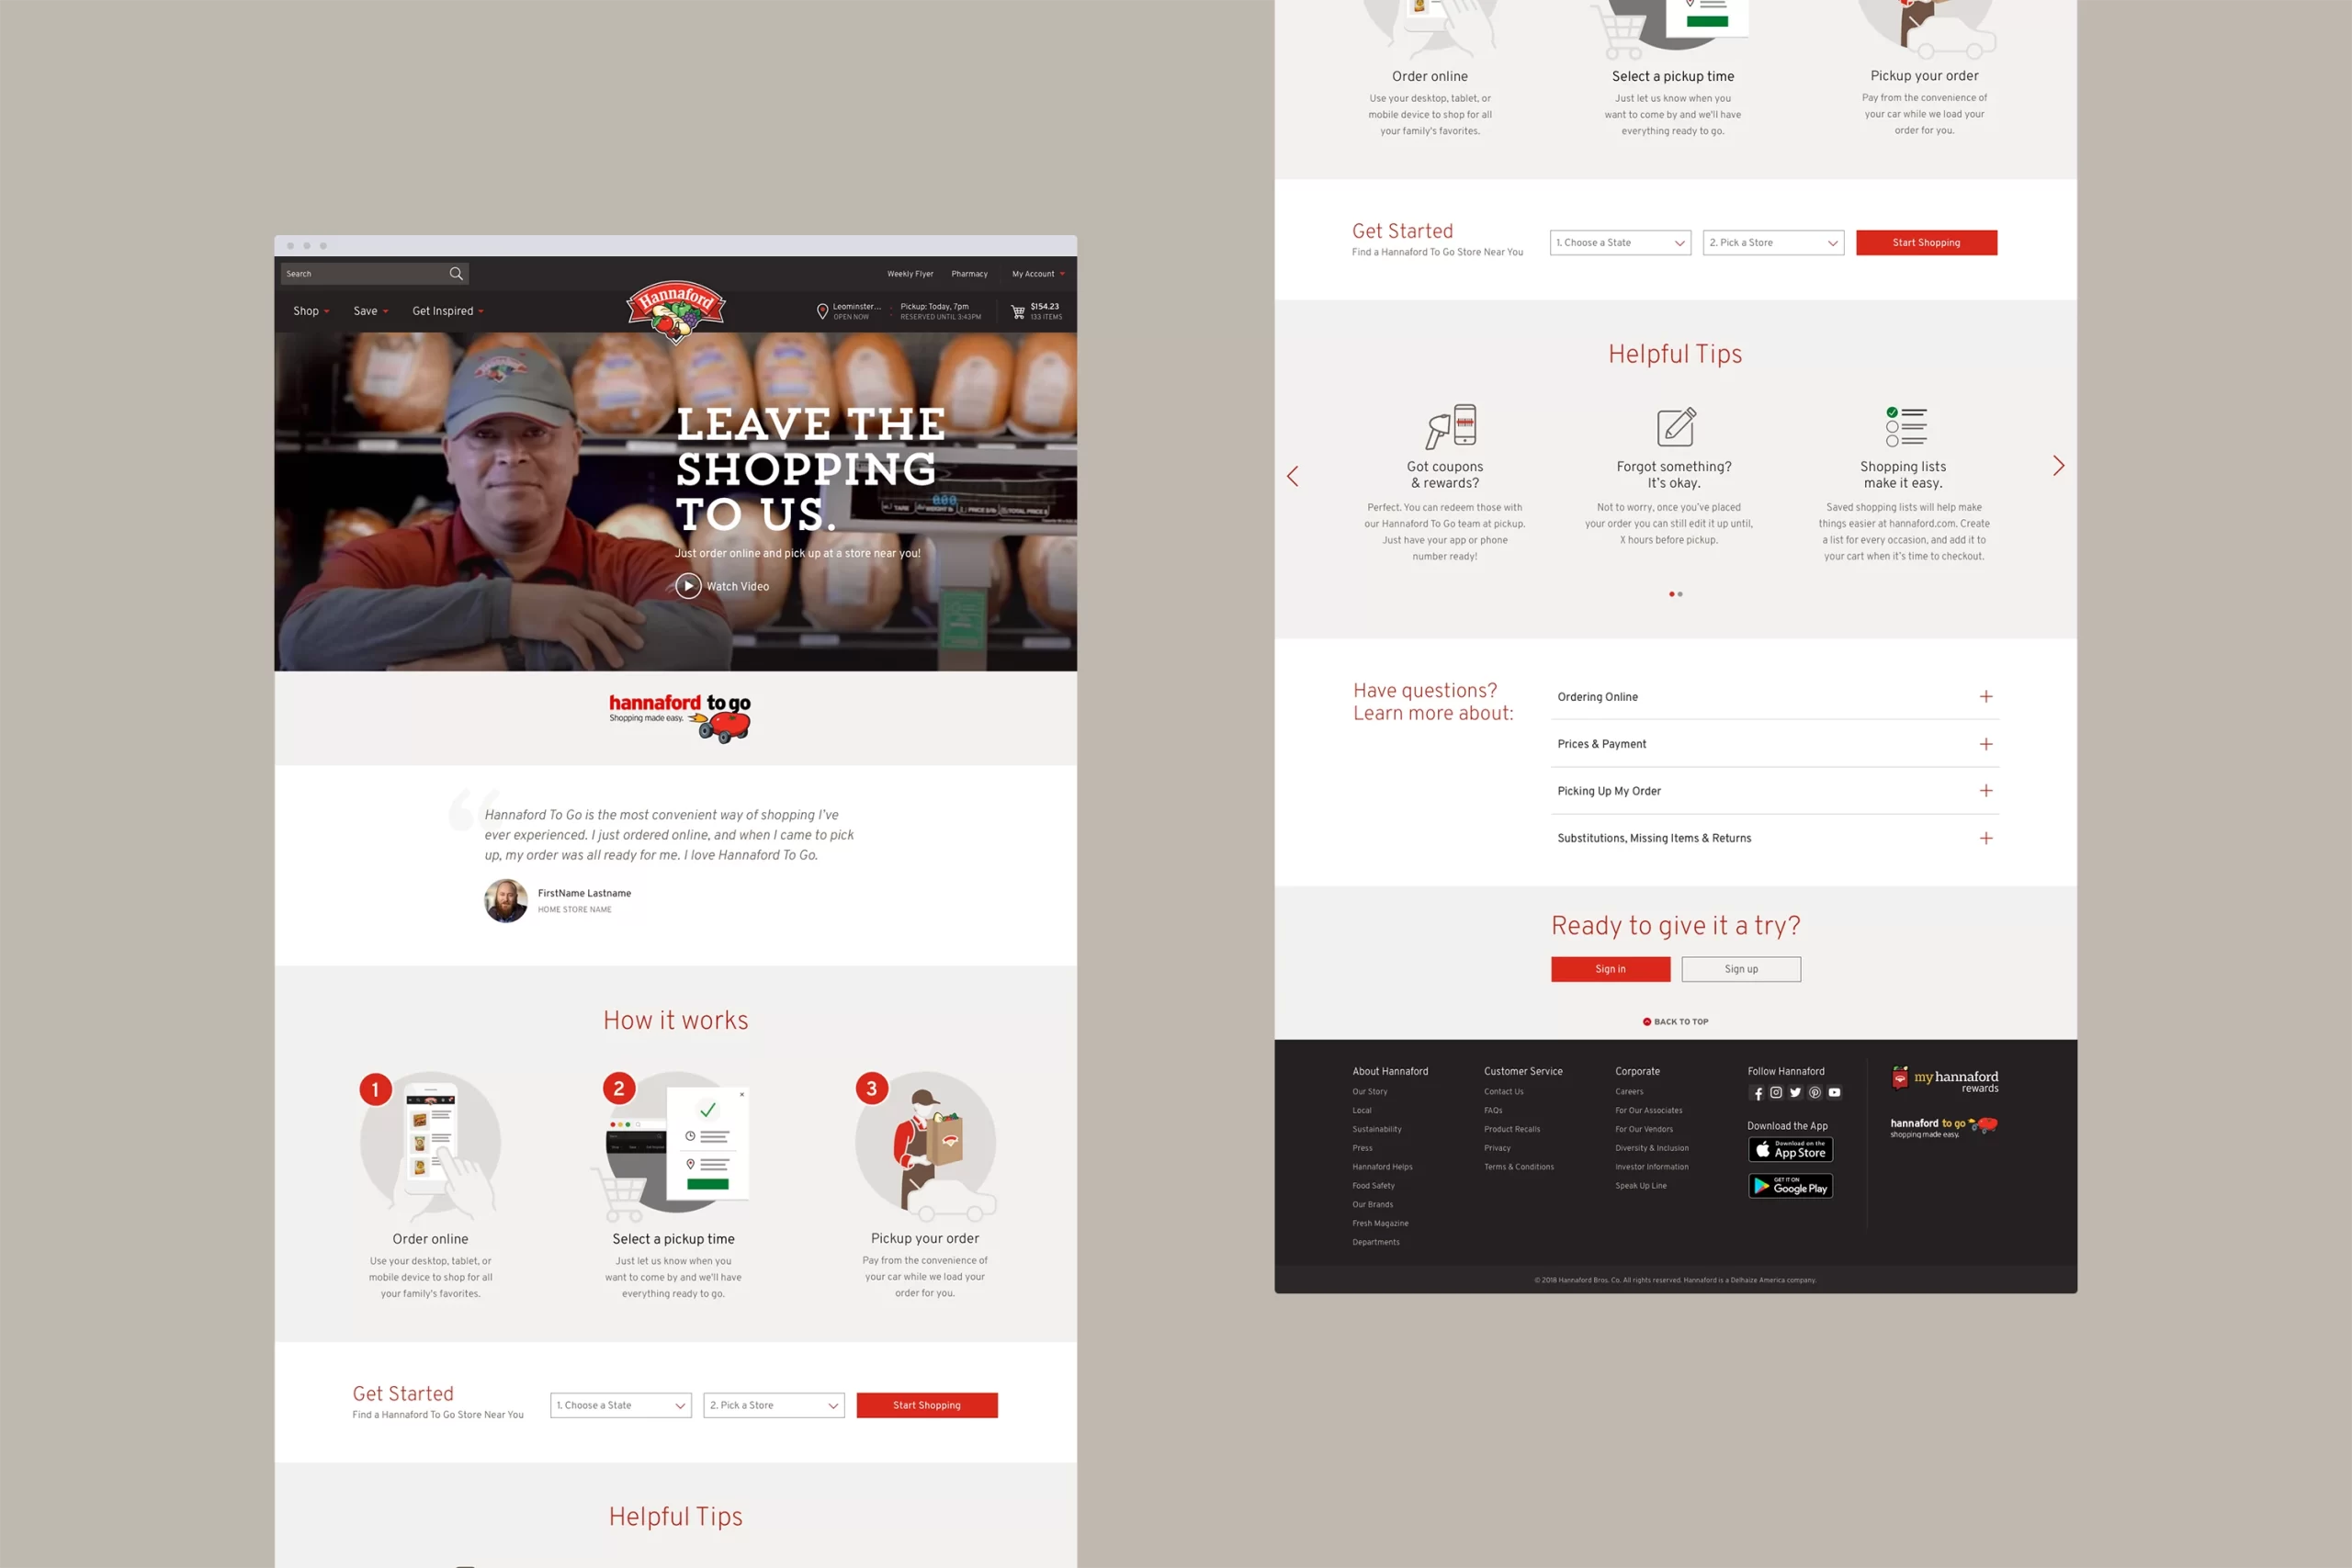The height and width of the screenshot is (1568, 2352).
Task: Click the Watch Video play button link
Action: coord(689,586)
